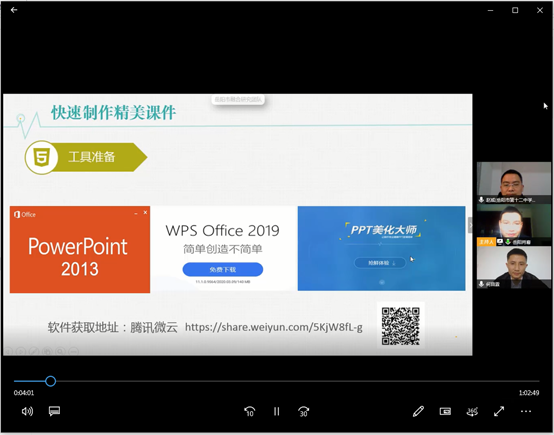Click the QR code on the slide
This screenshot has width=554, height=435.
point(401,326)
